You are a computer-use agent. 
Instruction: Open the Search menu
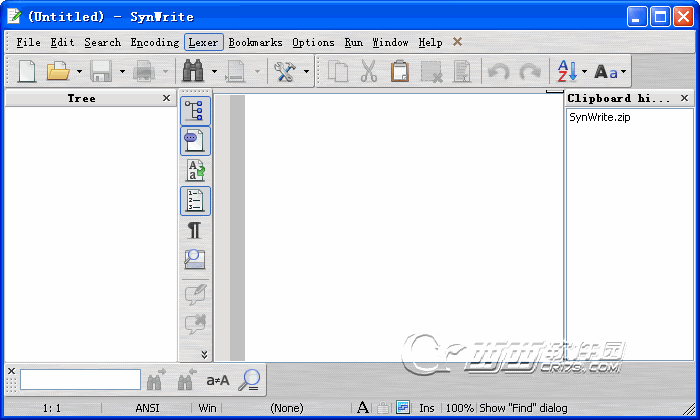point(103,42)
